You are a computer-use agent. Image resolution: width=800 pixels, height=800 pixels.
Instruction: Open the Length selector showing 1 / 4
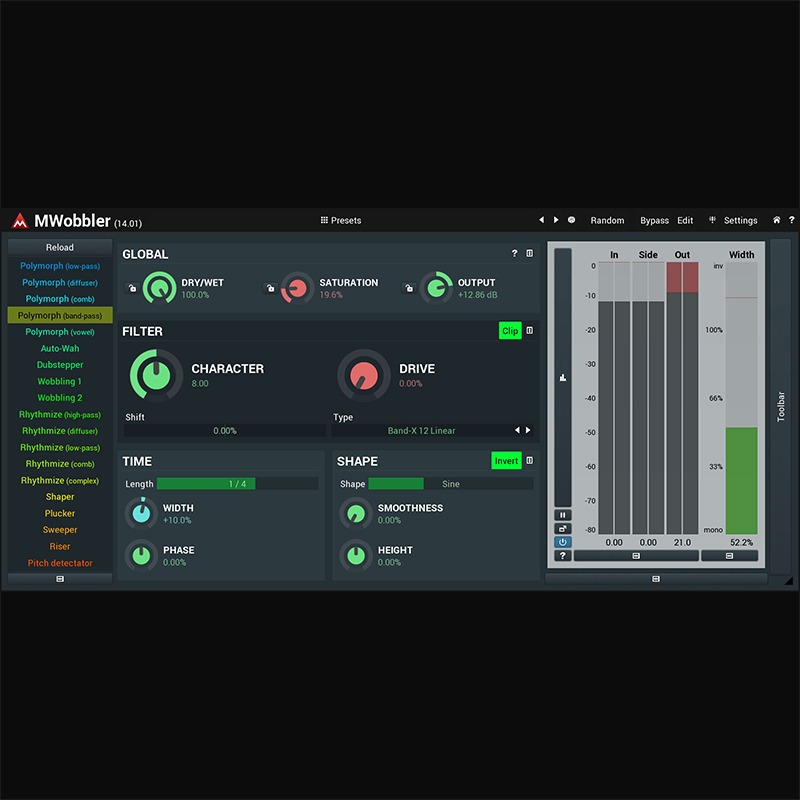(237, 484)
